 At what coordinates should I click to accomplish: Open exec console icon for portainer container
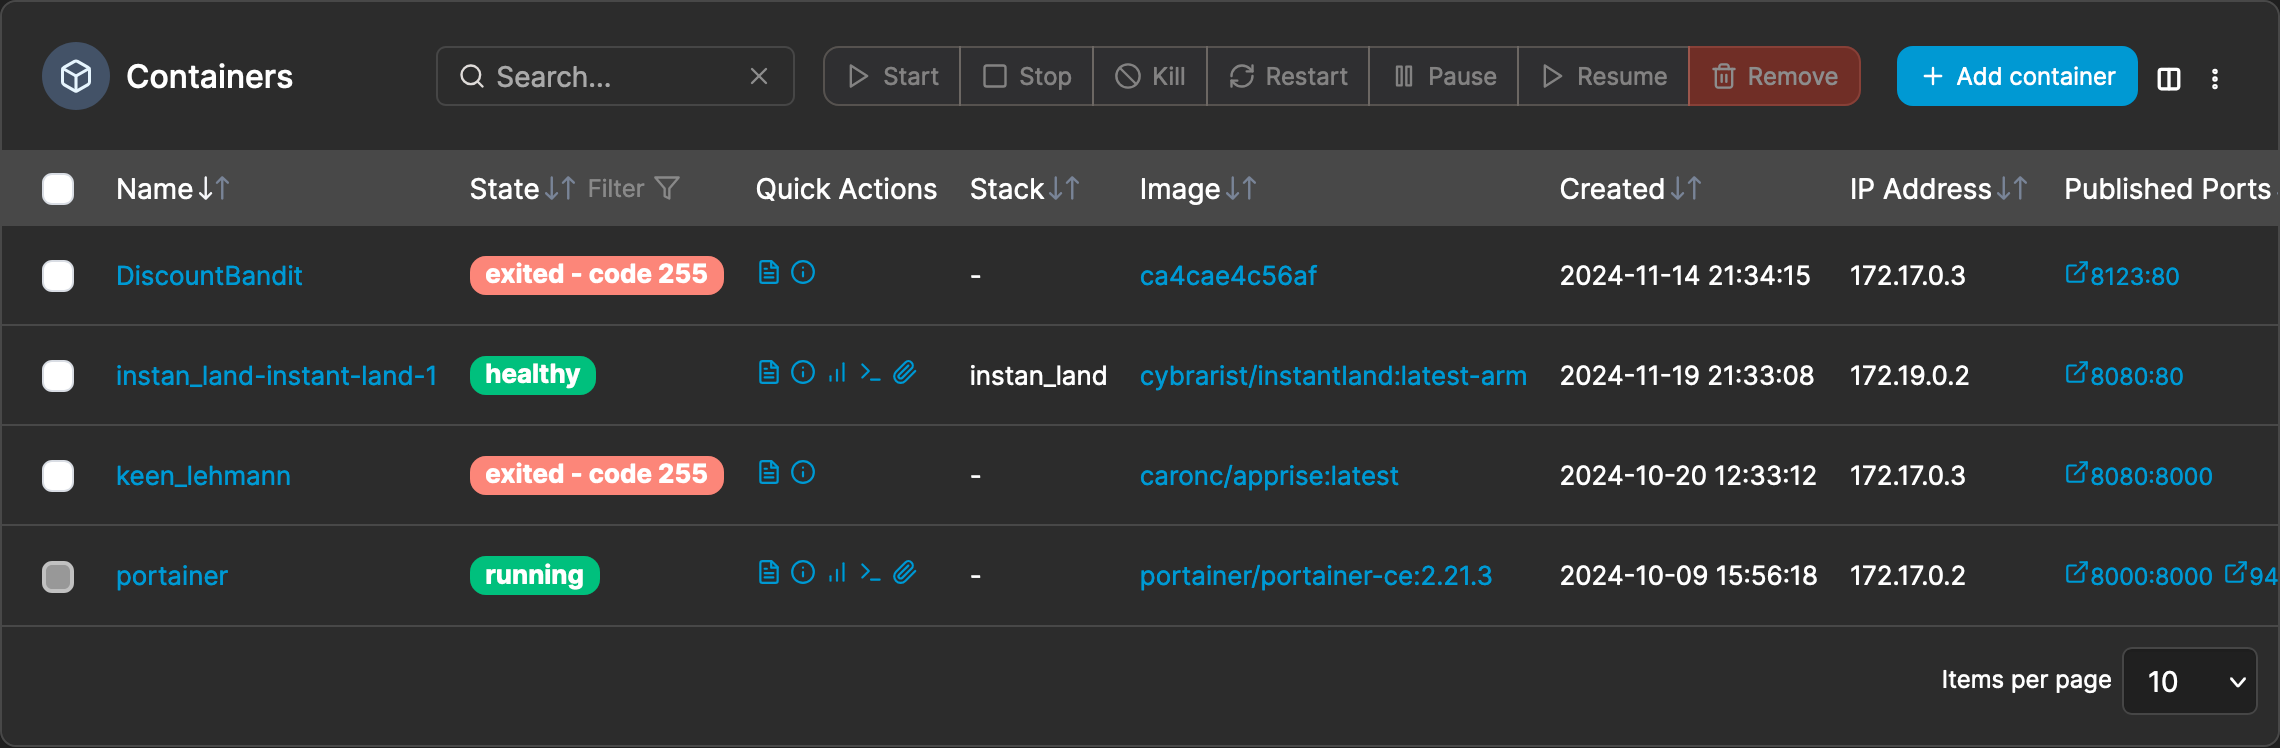[870, 574]
